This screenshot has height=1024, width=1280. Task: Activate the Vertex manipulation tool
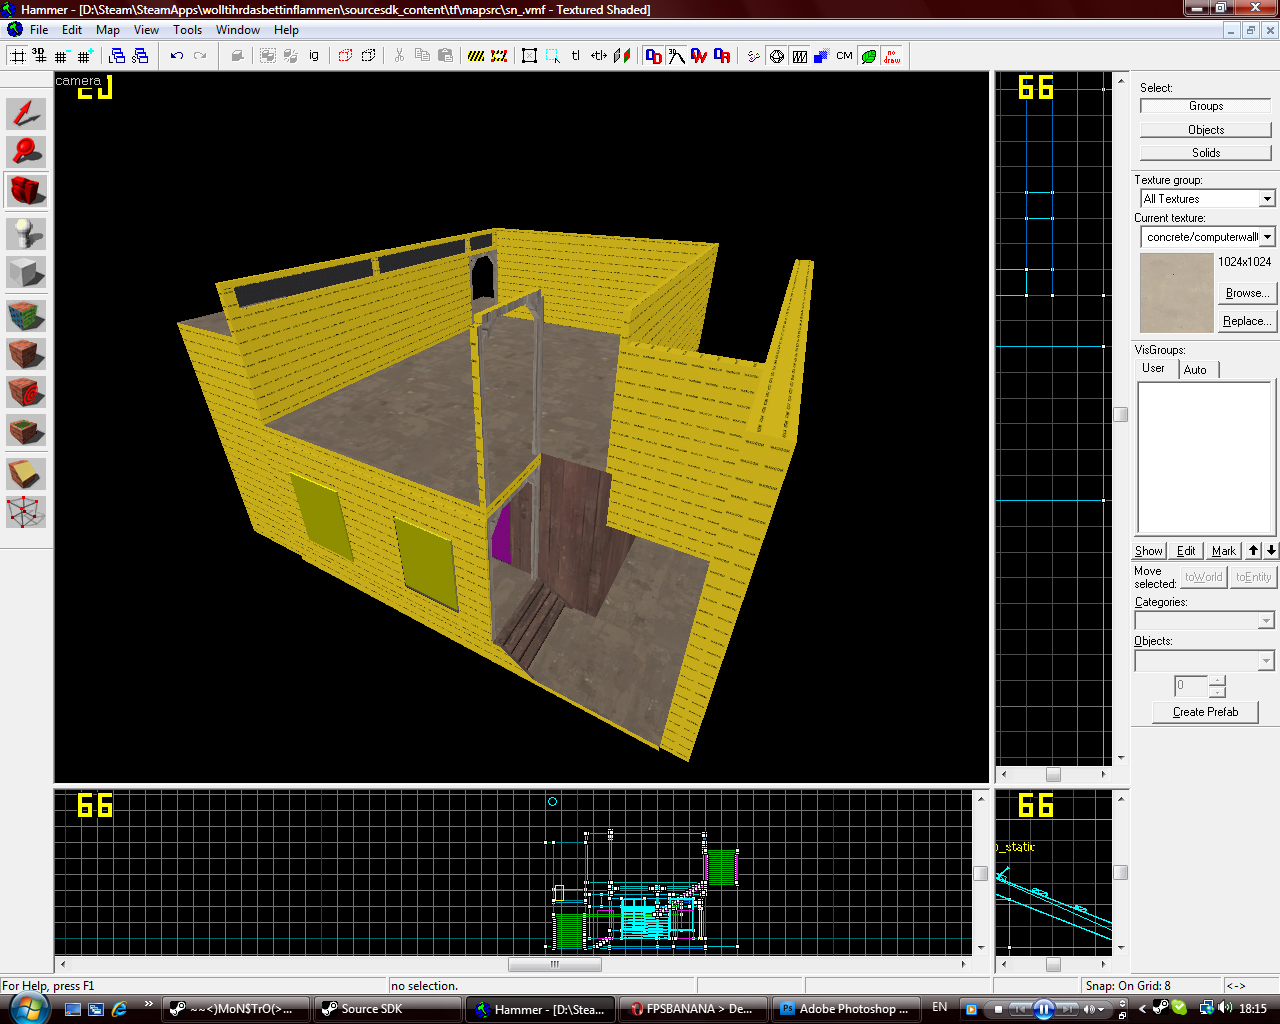point(26,512)
